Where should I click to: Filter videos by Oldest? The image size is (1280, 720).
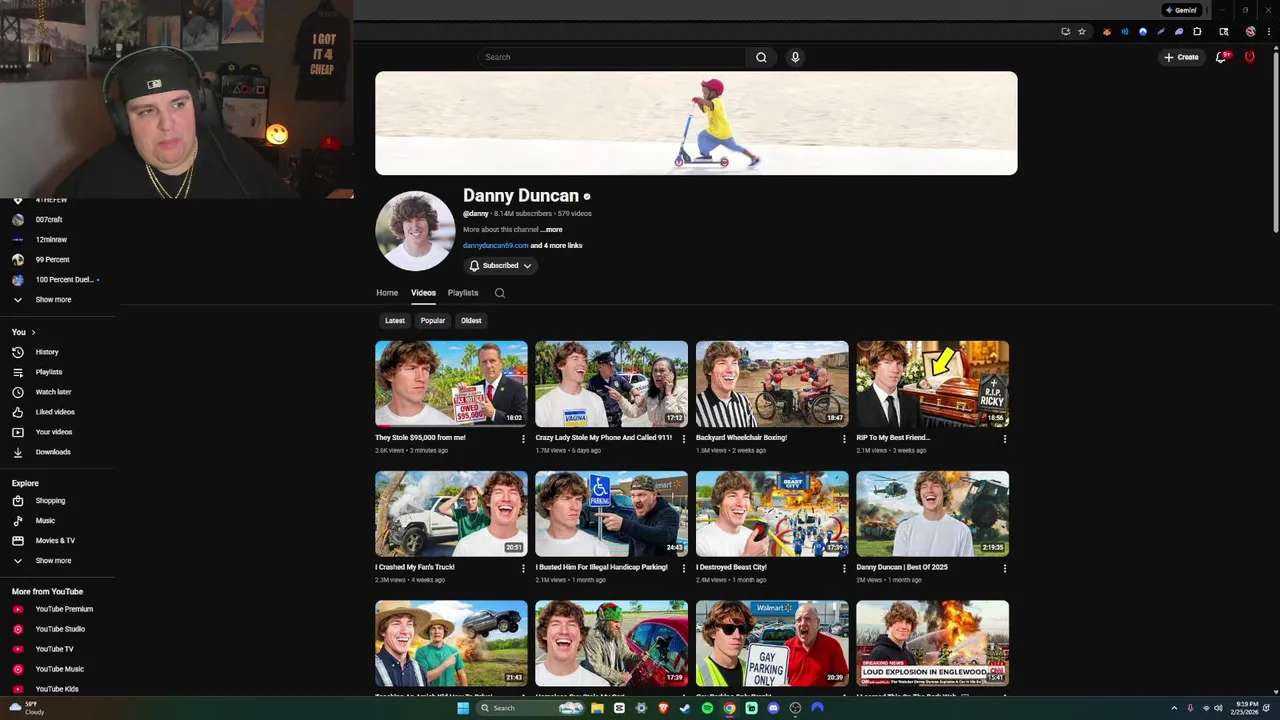pyautogui.click(x=471, y=321)
